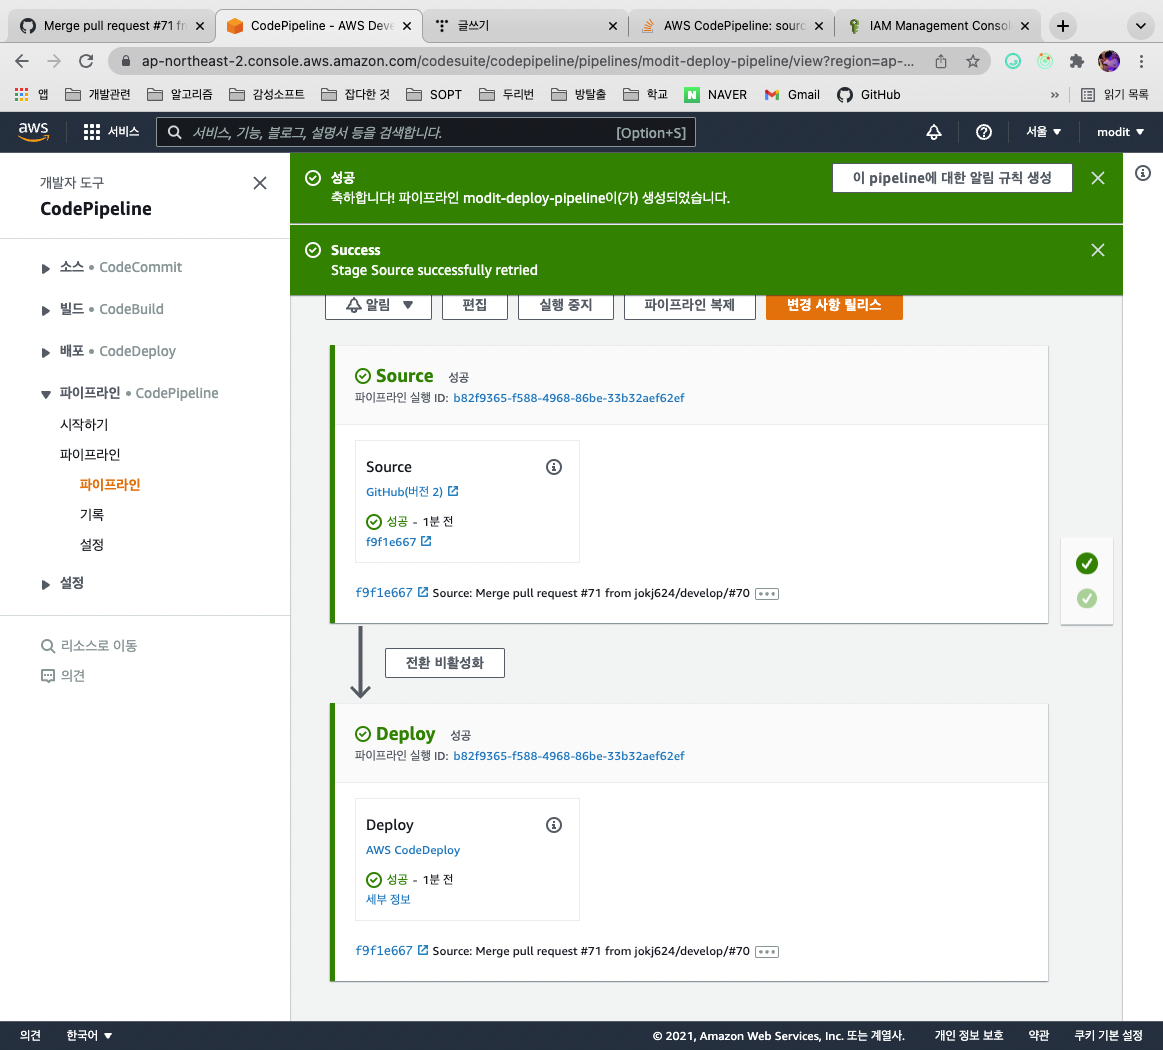Open the 쿠키 기본 설정 footer link

click(1108, 1035)
